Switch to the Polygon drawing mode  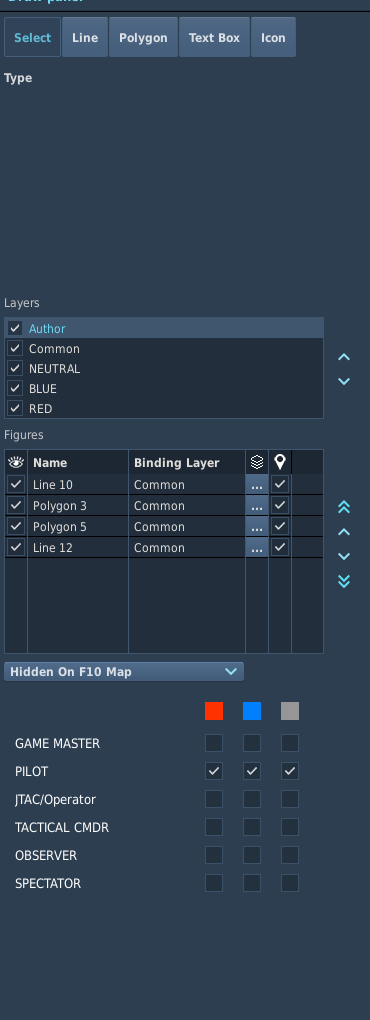143,38
